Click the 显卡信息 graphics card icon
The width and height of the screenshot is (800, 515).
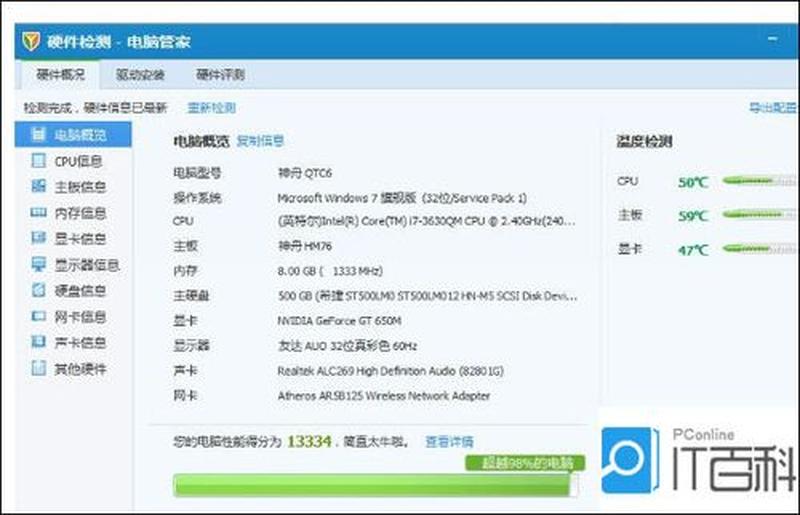pyautogui.click(x=38, y=237)
